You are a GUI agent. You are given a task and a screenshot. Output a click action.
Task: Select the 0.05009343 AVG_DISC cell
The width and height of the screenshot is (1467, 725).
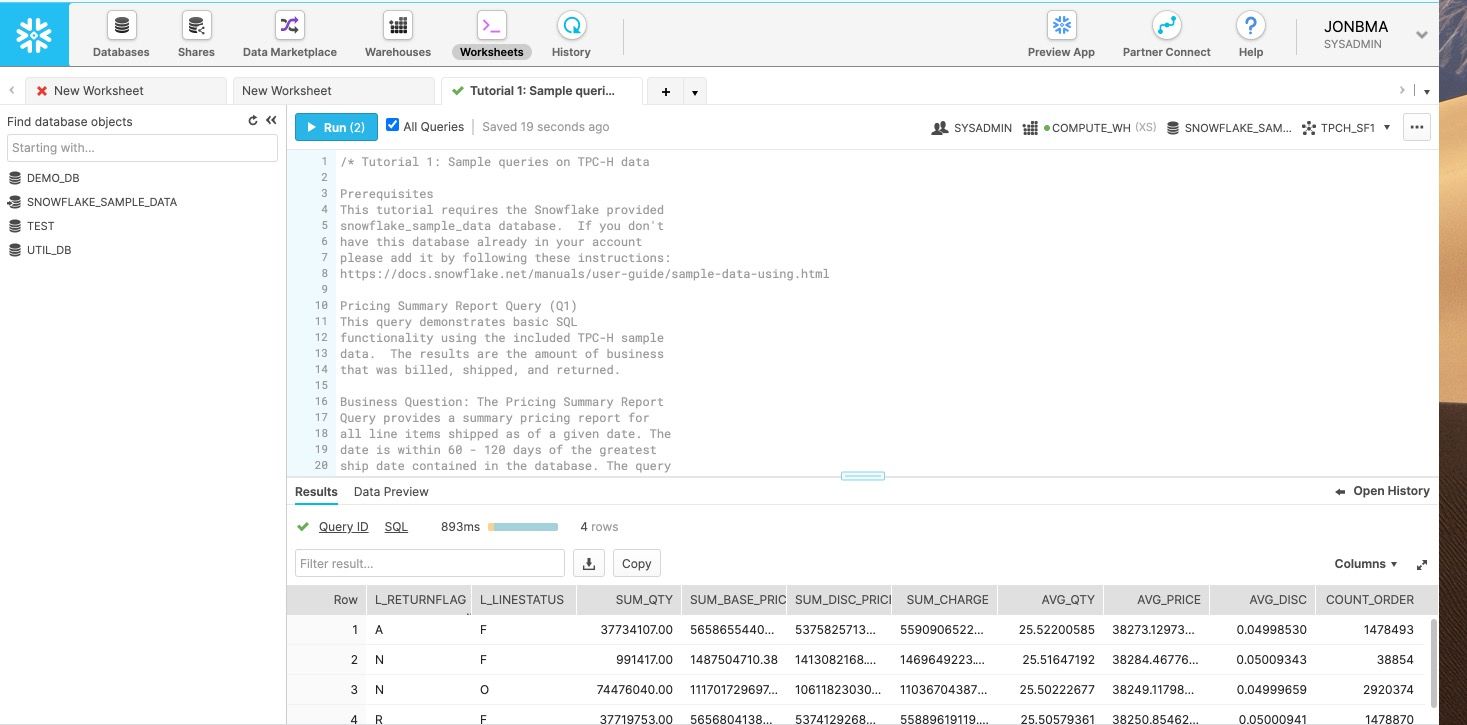pyautogui.click(x=1261, y=660)
